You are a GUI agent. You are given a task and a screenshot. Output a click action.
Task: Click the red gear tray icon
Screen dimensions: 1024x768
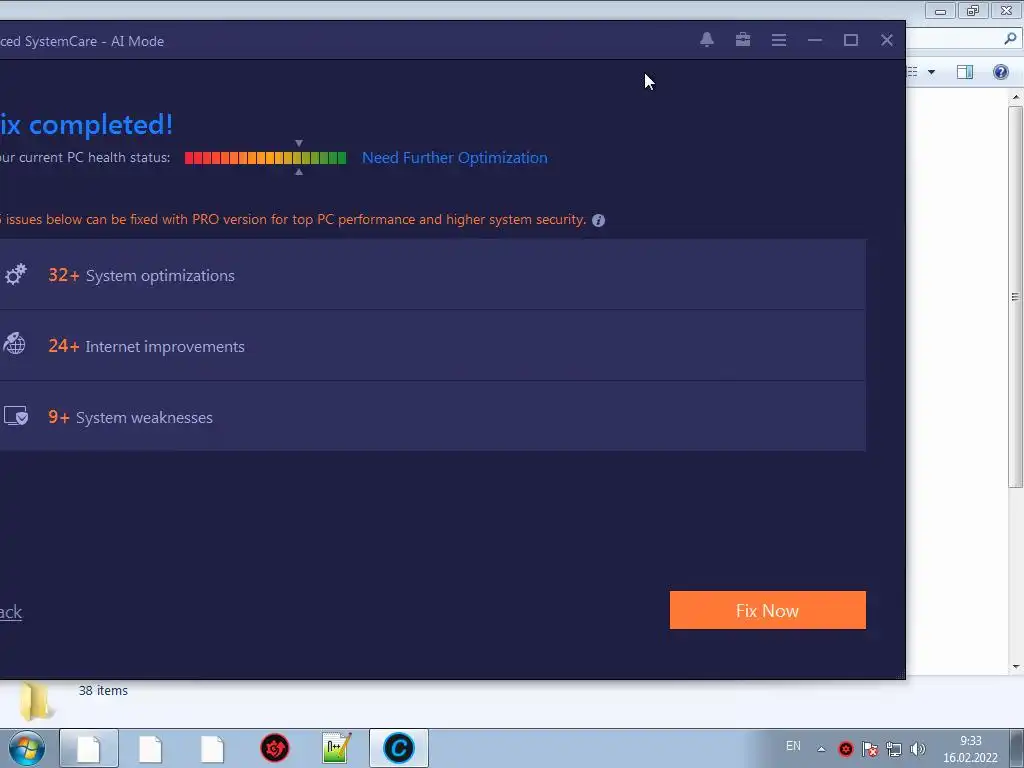[846, 749]
